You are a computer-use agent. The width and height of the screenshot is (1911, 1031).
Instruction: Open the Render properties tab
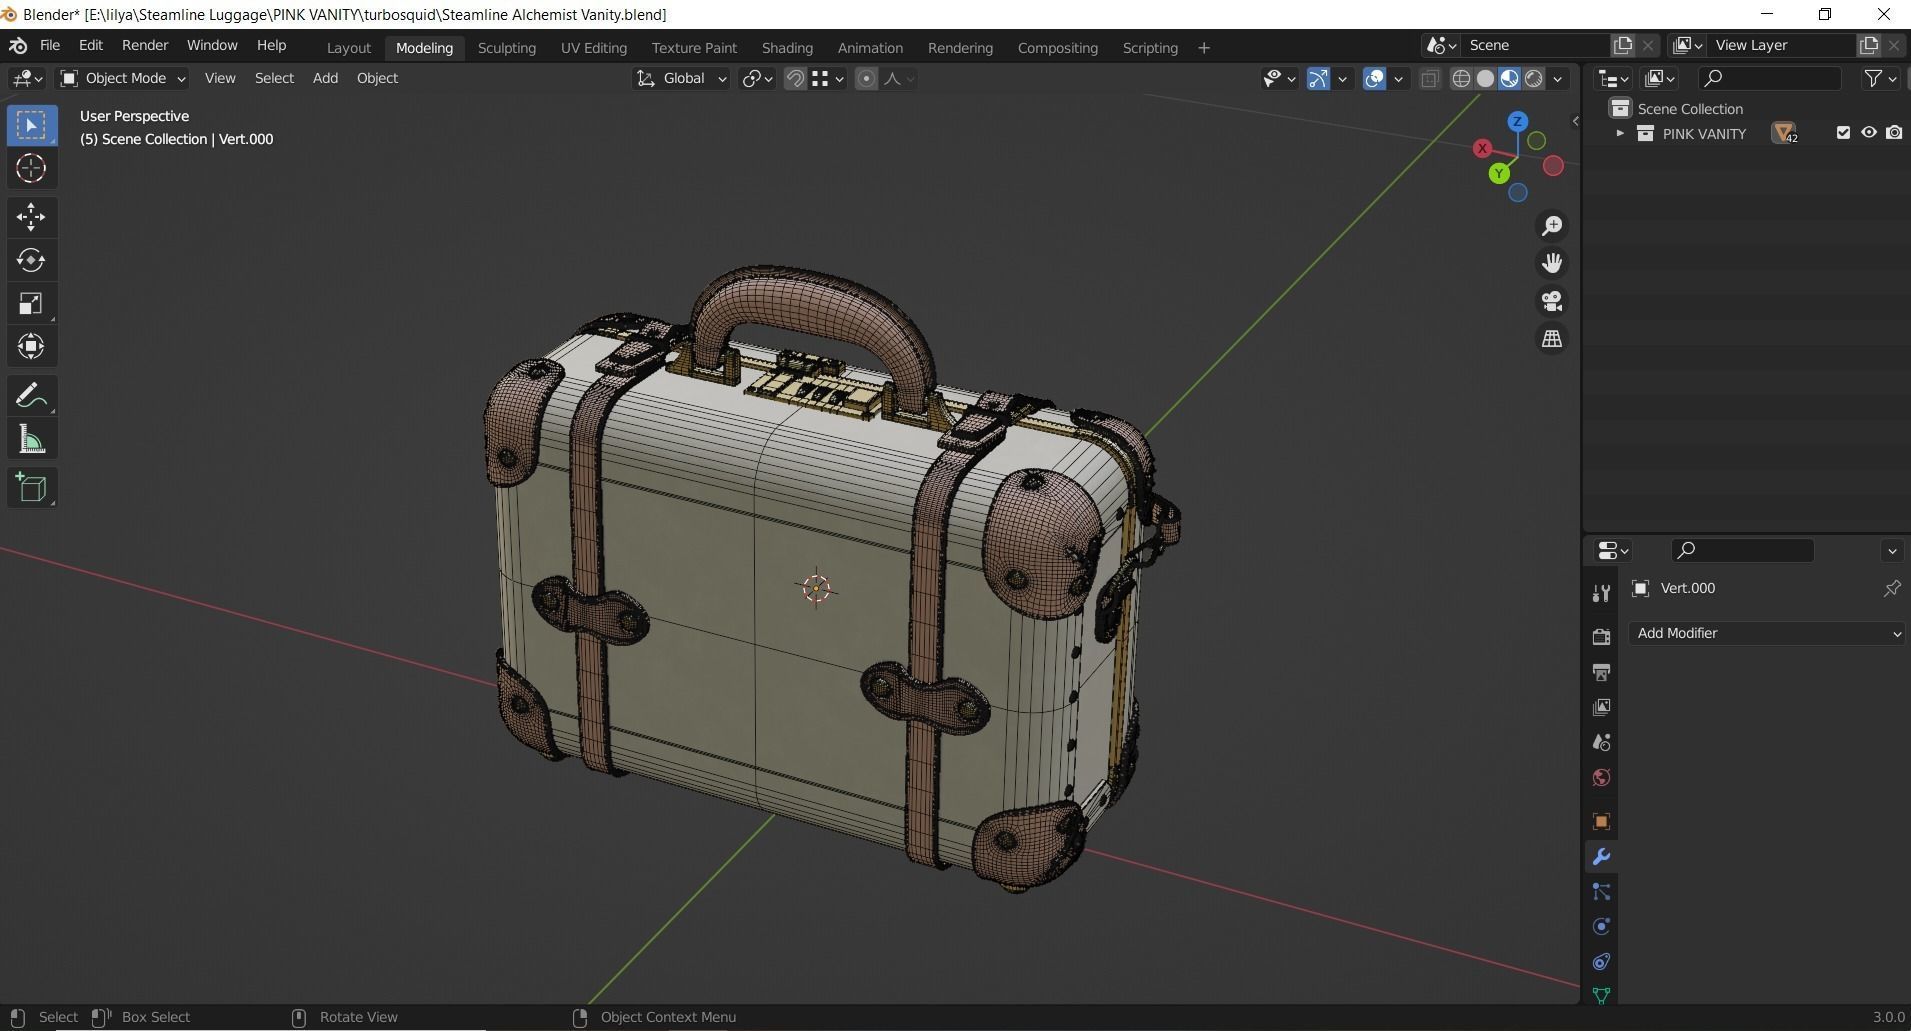[1601, 636]
